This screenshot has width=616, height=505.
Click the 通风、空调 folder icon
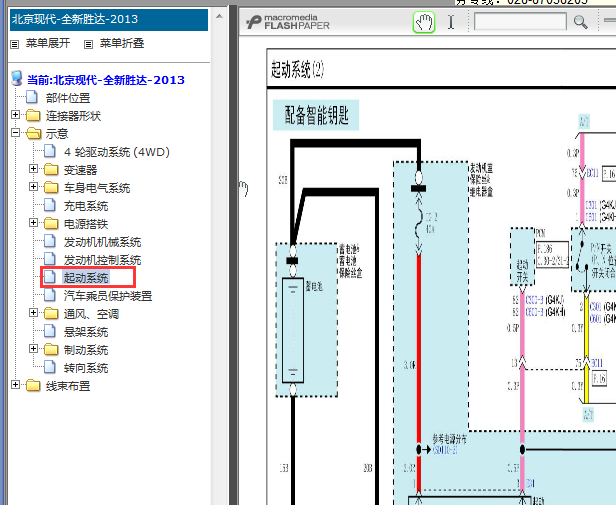point(51,314)
